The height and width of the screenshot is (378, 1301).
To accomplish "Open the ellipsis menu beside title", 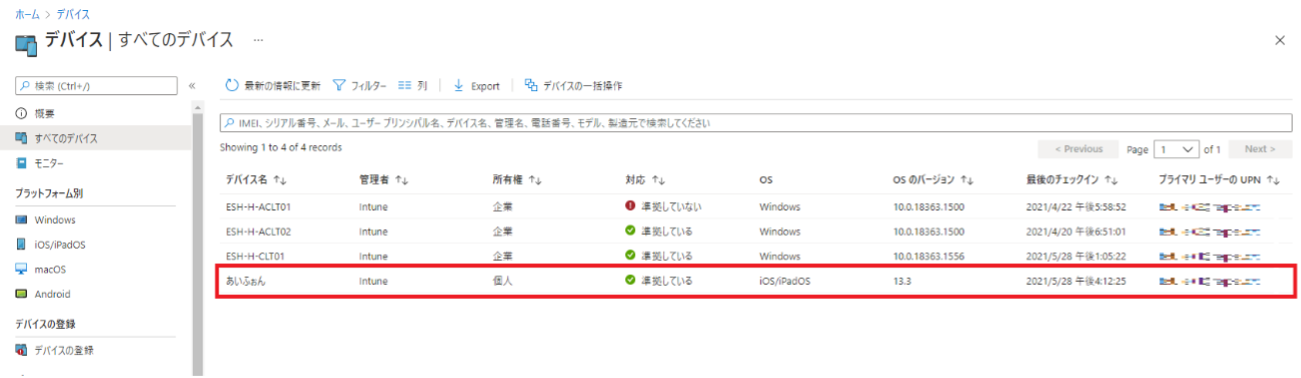I will 258,40.
